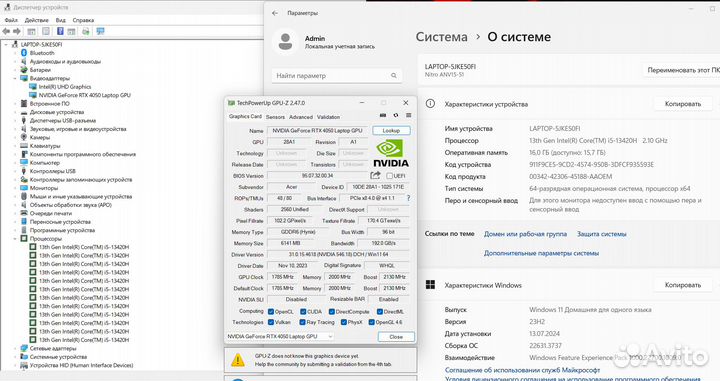
Task: Open the Справка menu
Action: [83, 20]
